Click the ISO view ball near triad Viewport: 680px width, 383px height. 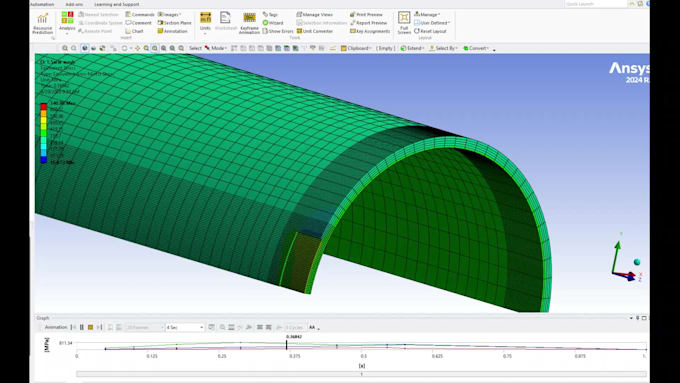click(x=637, y=262)
